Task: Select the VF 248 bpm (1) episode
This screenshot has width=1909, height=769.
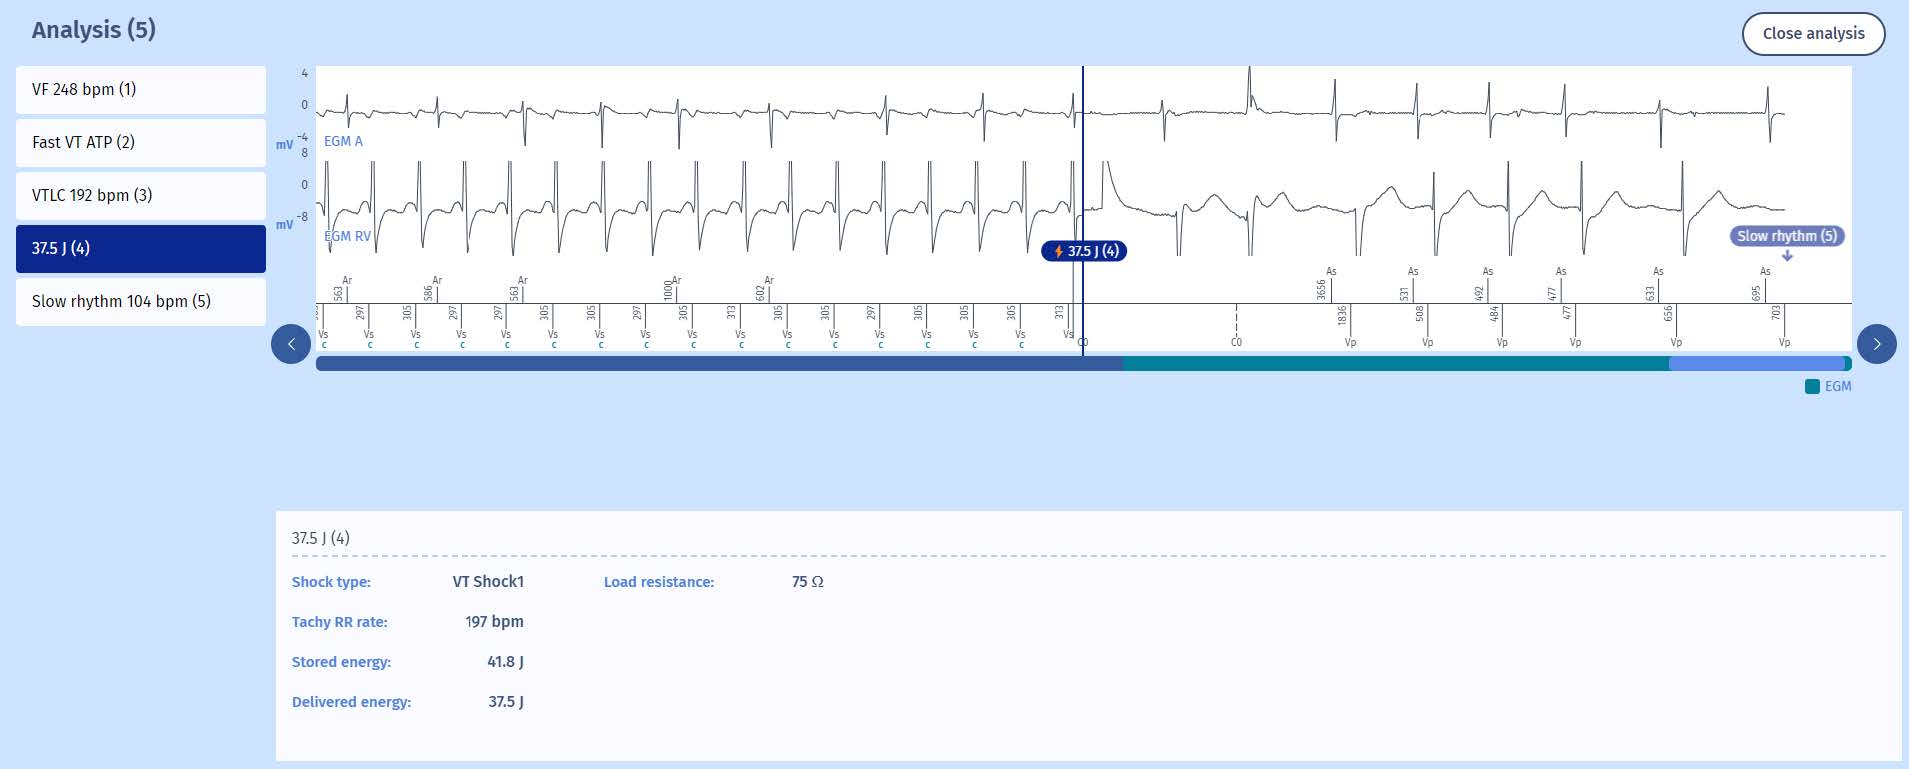Action: click(x=141, y=90)
